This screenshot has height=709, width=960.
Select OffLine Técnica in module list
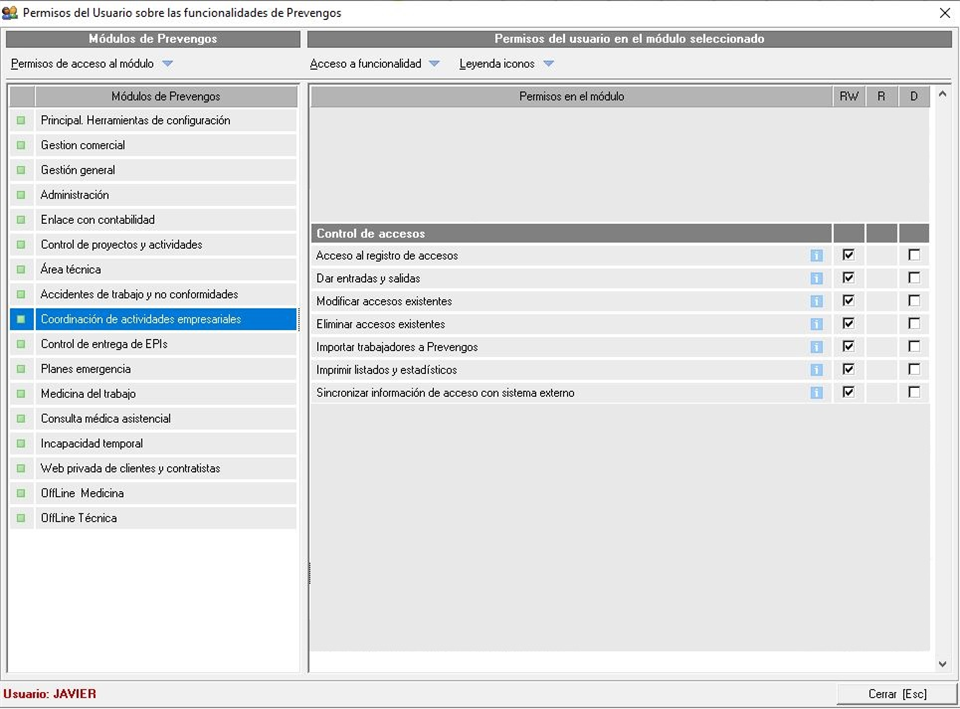tap(79, 518)
